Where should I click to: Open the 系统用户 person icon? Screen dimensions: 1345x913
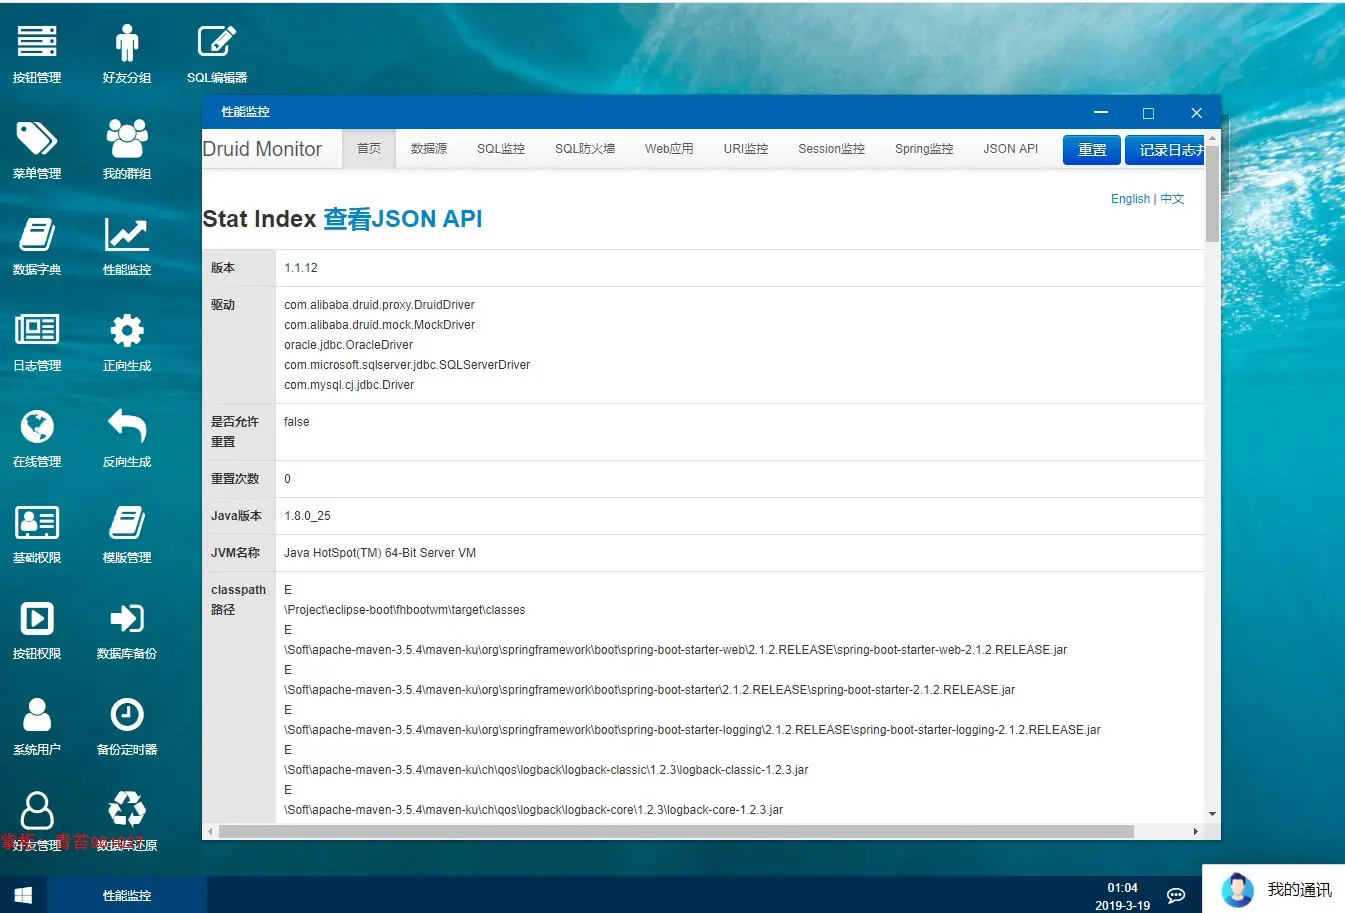pyautogui.click(x=37, y=725)
